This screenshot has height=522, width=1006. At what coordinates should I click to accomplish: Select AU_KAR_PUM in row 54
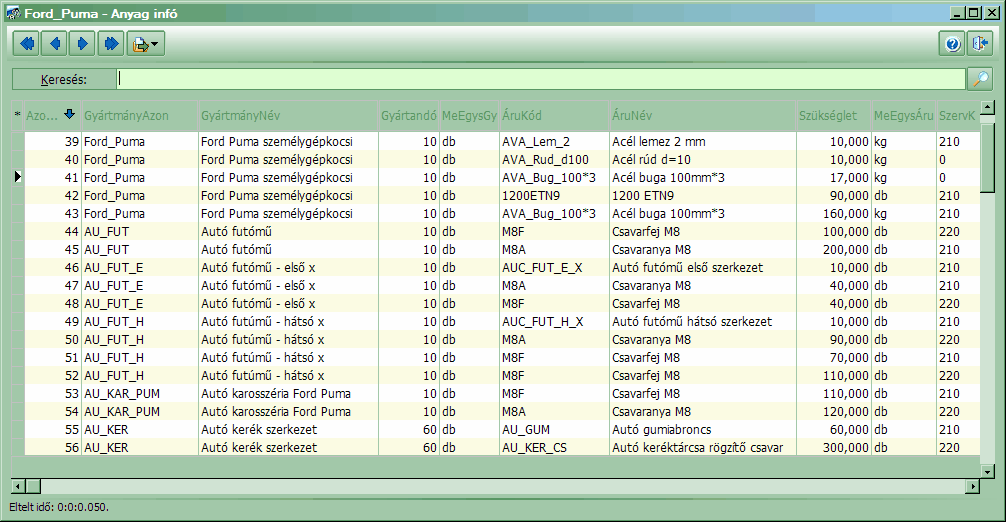tap(140, 412)
